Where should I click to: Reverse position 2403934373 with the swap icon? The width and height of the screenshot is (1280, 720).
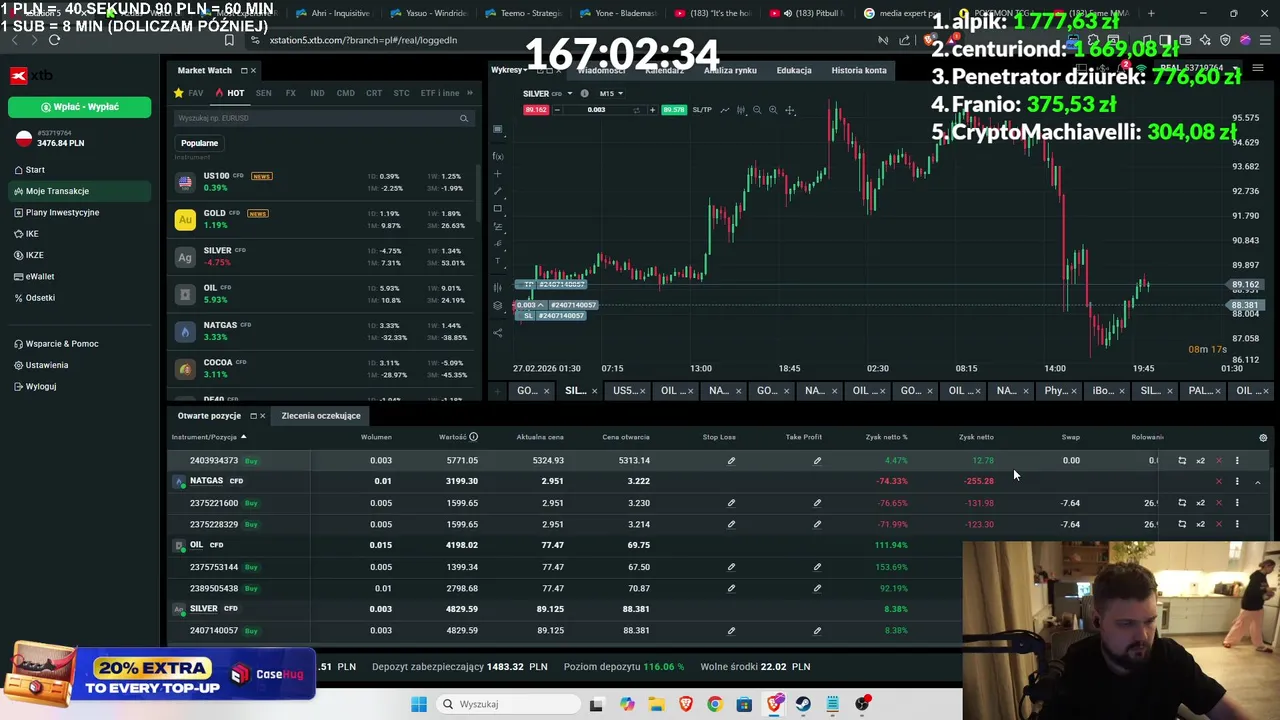tap(1182, 460)
